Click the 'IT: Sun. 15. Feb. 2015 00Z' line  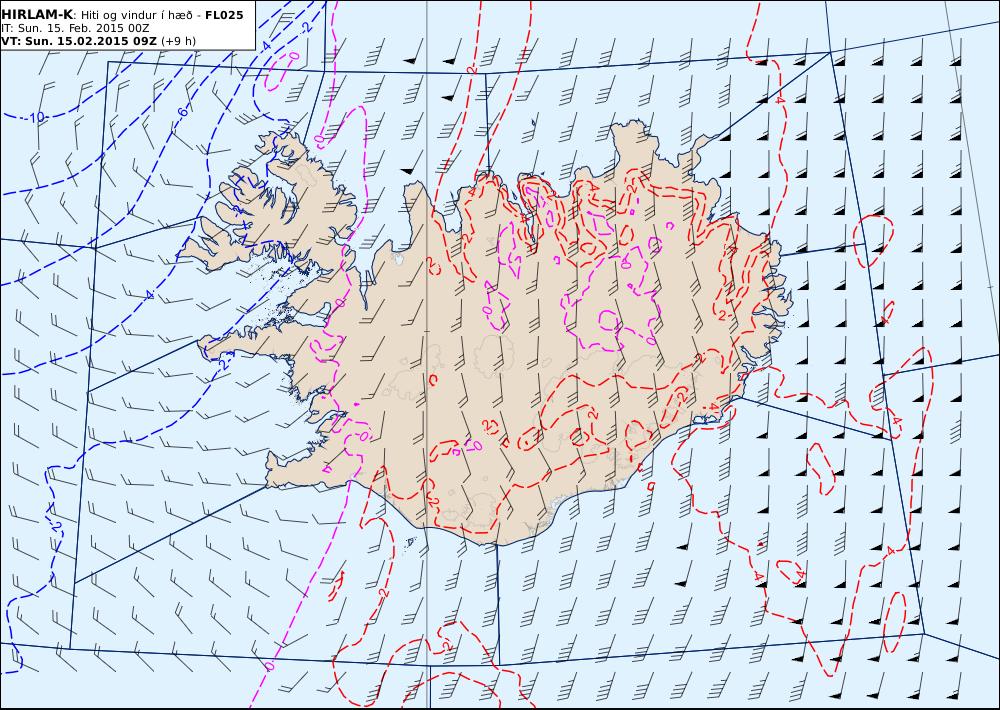coord(75,29)
